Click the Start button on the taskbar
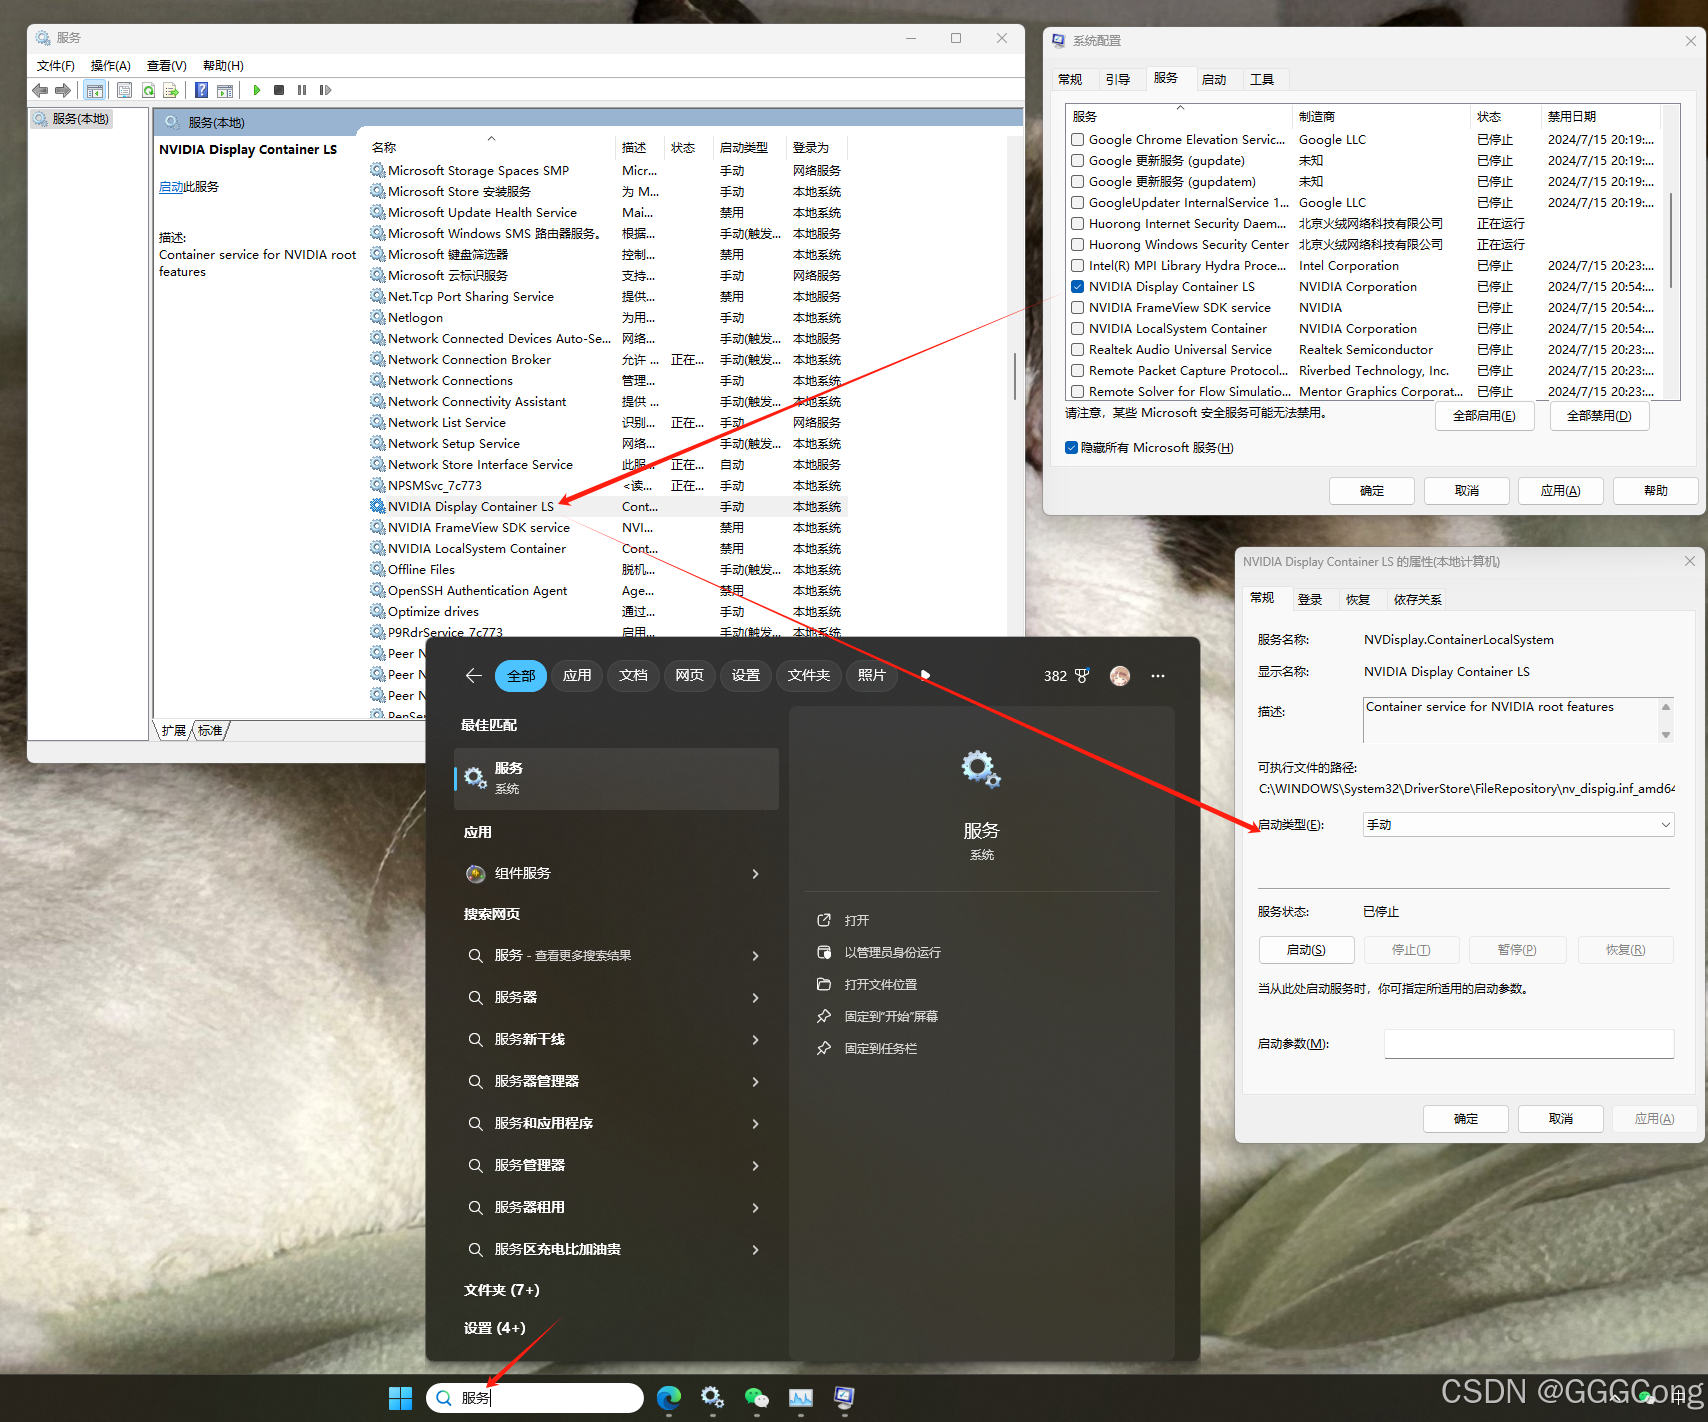This screenshot has height=1422, width=1708. [401, 1398]
